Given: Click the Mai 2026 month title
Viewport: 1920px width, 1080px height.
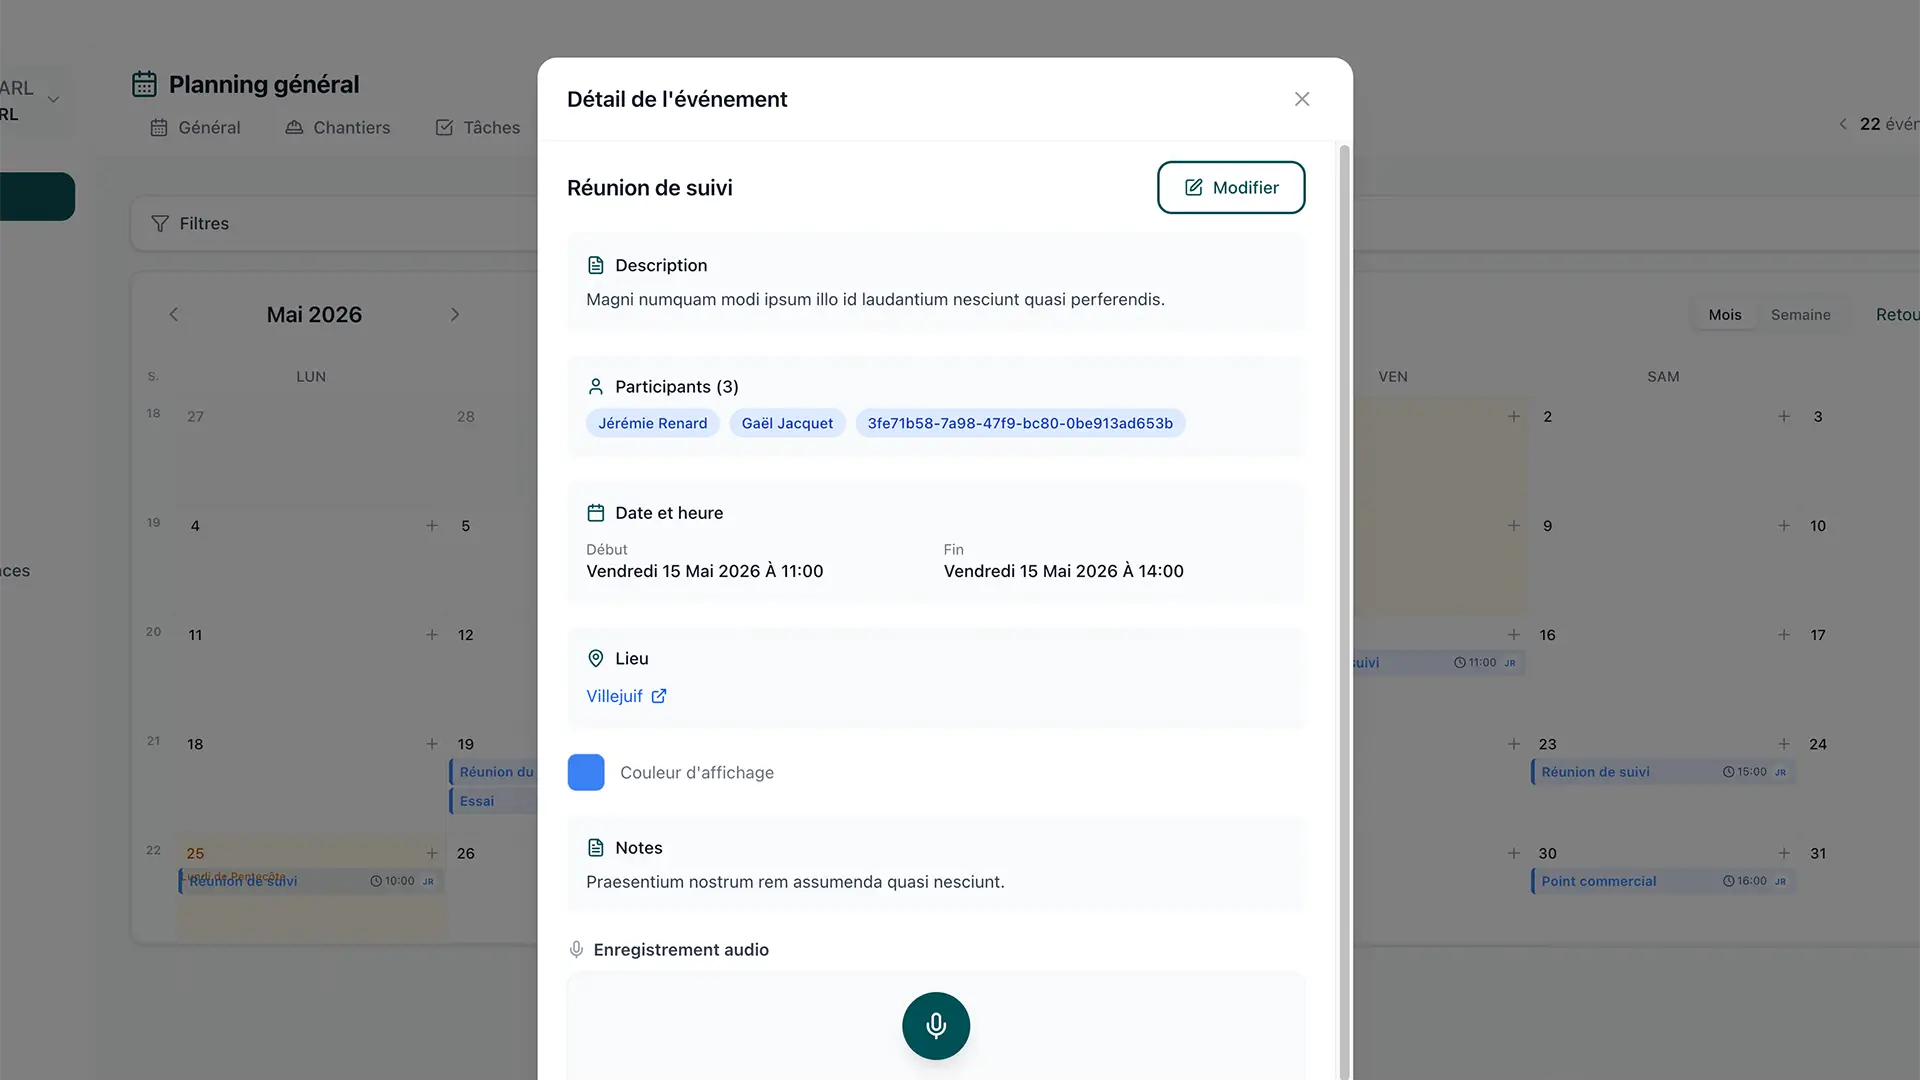Looking at the screenshot, I should (x=314, y=314).
